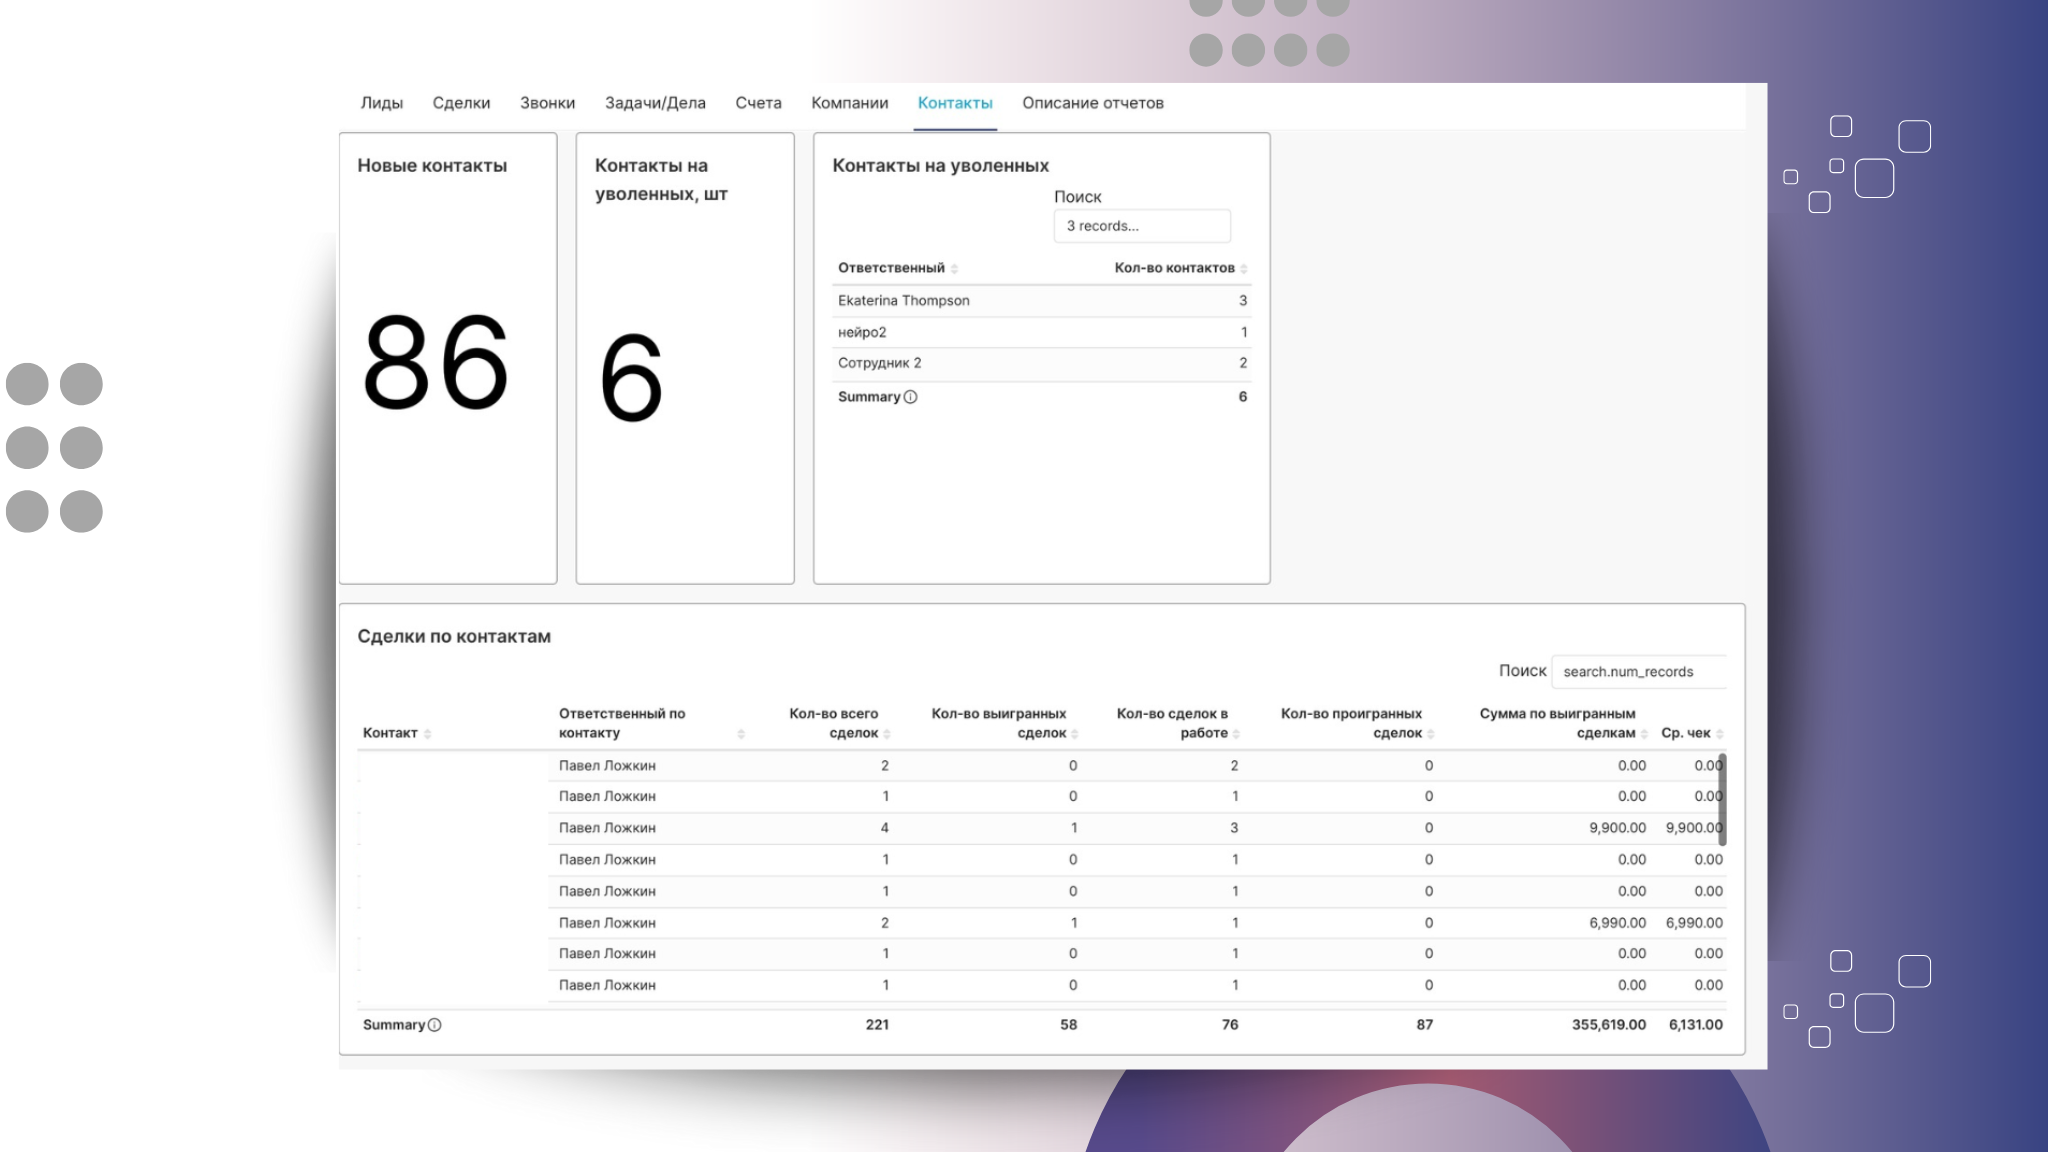
Task: Open the Счета tab
Action: click(x=758, y=103)
